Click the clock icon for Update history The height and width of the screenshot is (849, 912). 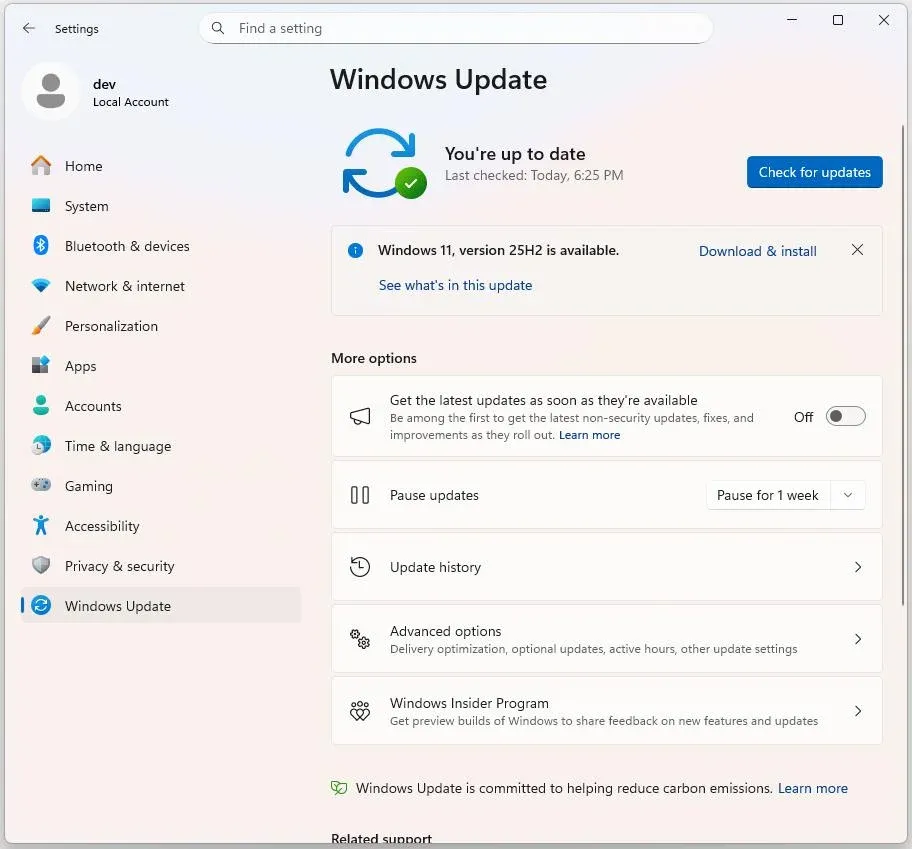tap(360, 567)
